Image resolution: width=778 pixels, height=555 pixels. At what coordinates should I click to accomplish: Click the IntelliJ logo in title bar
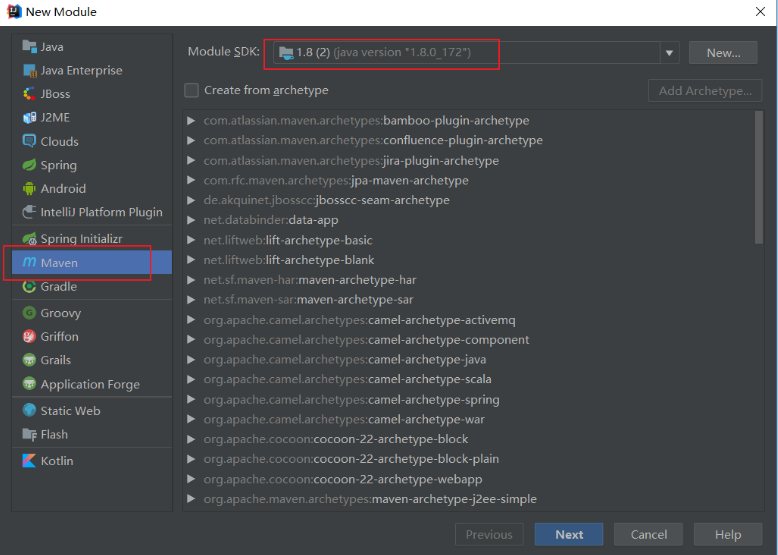[x=14, y=11]
